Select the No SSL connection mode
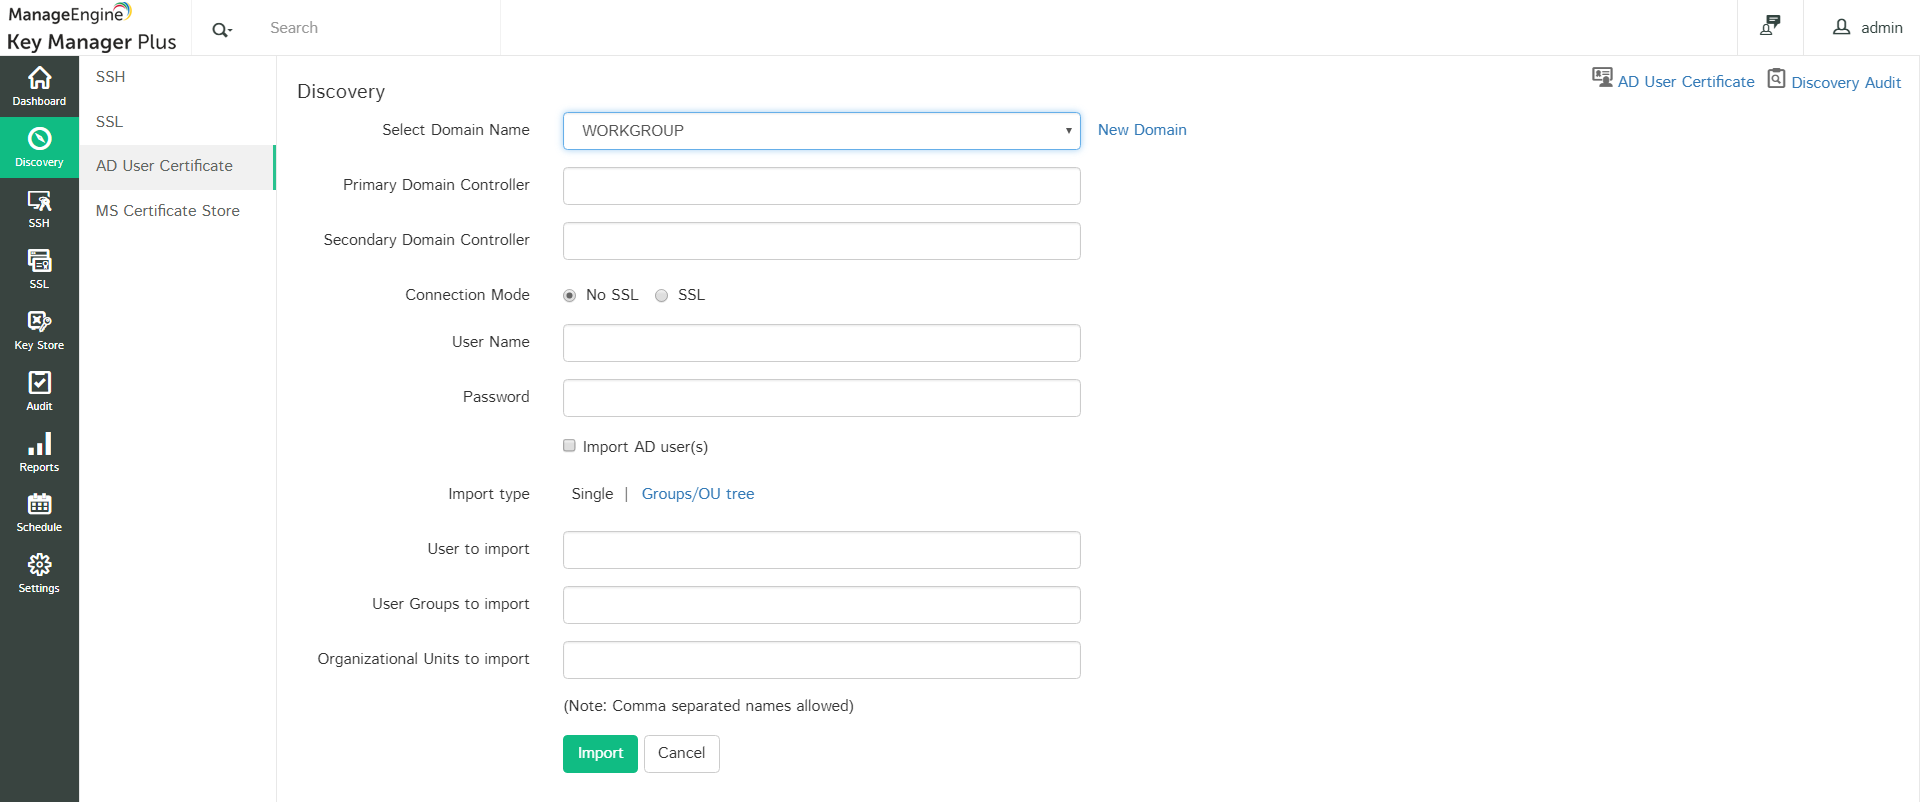The width and height of the screenshot is (1920, 802). point(570,296)
